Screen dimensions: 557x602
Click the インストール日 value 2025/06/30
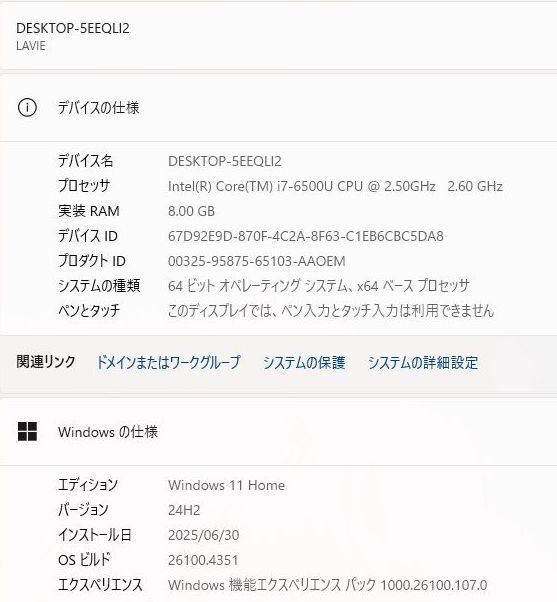203,535
